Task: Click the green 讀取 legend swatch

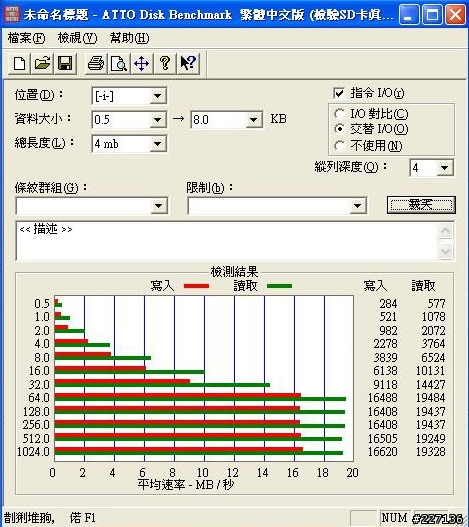Action: pyautogui.click(x=279, y=286)
